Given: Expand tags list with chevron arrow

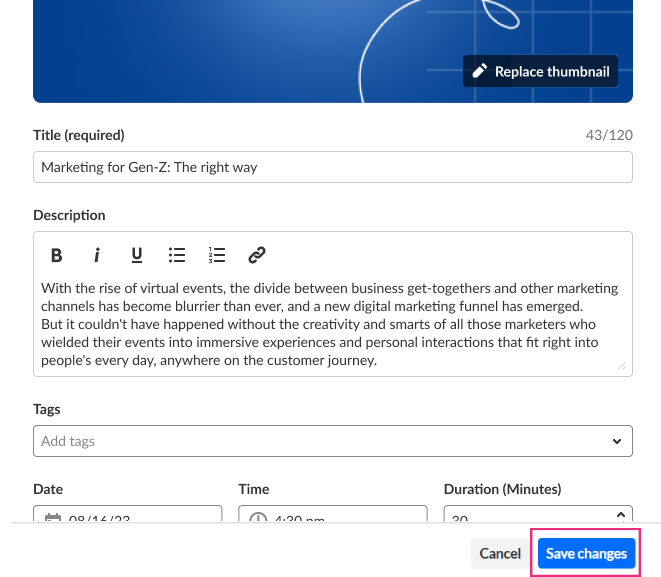Looking at the screenshot, I should [617, 441].
